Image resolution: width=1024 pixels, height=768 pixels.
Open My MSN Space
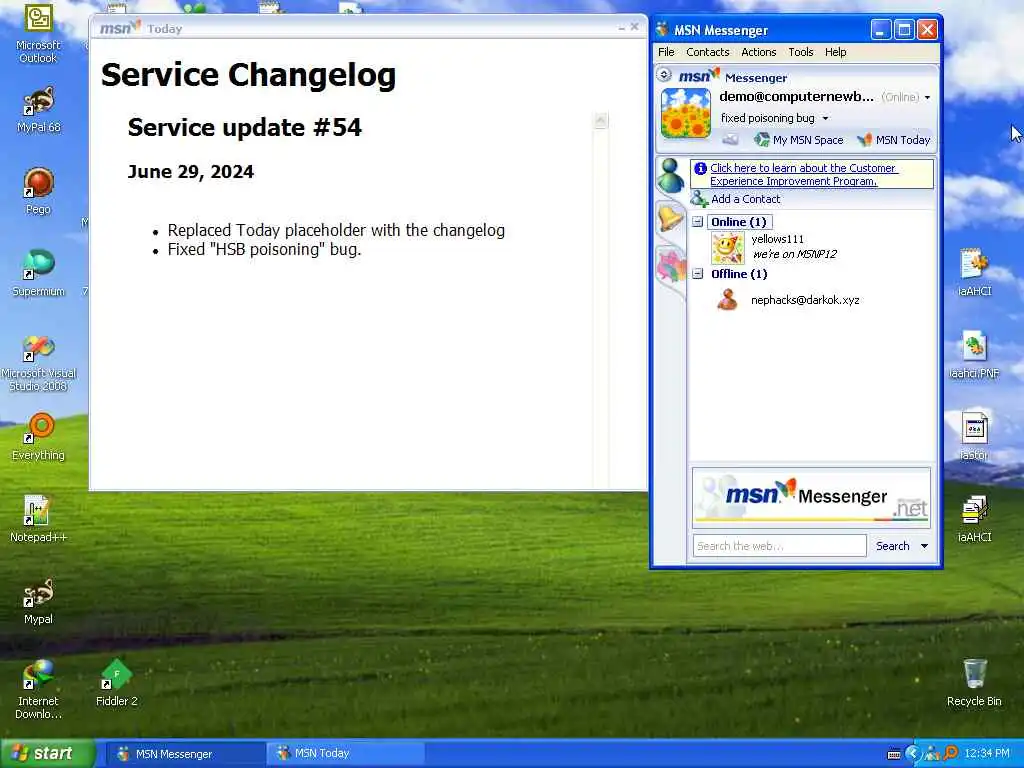(799, 140)
